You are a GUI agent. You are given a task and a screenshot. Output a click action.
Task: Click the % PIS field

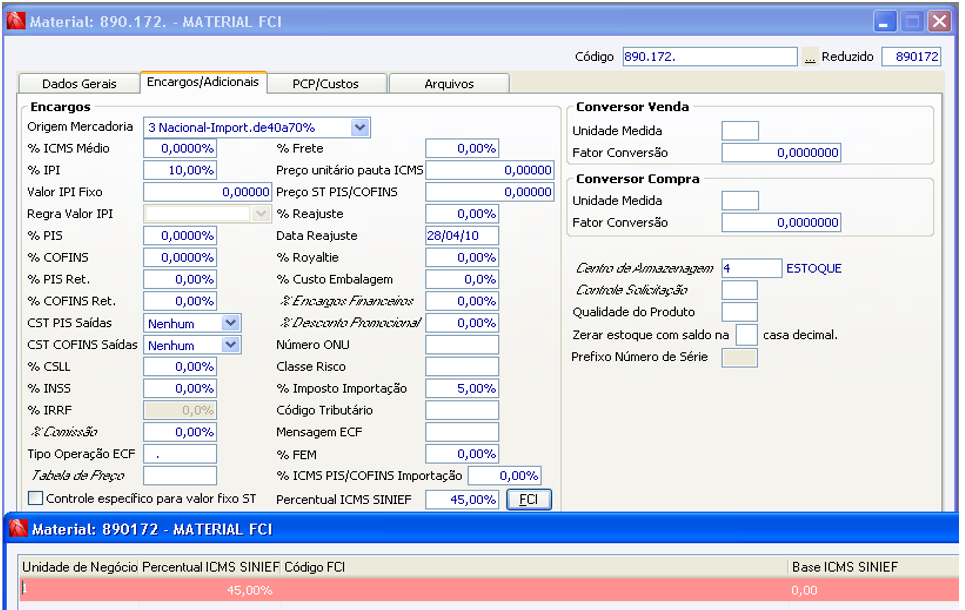[x=180, y=236]
